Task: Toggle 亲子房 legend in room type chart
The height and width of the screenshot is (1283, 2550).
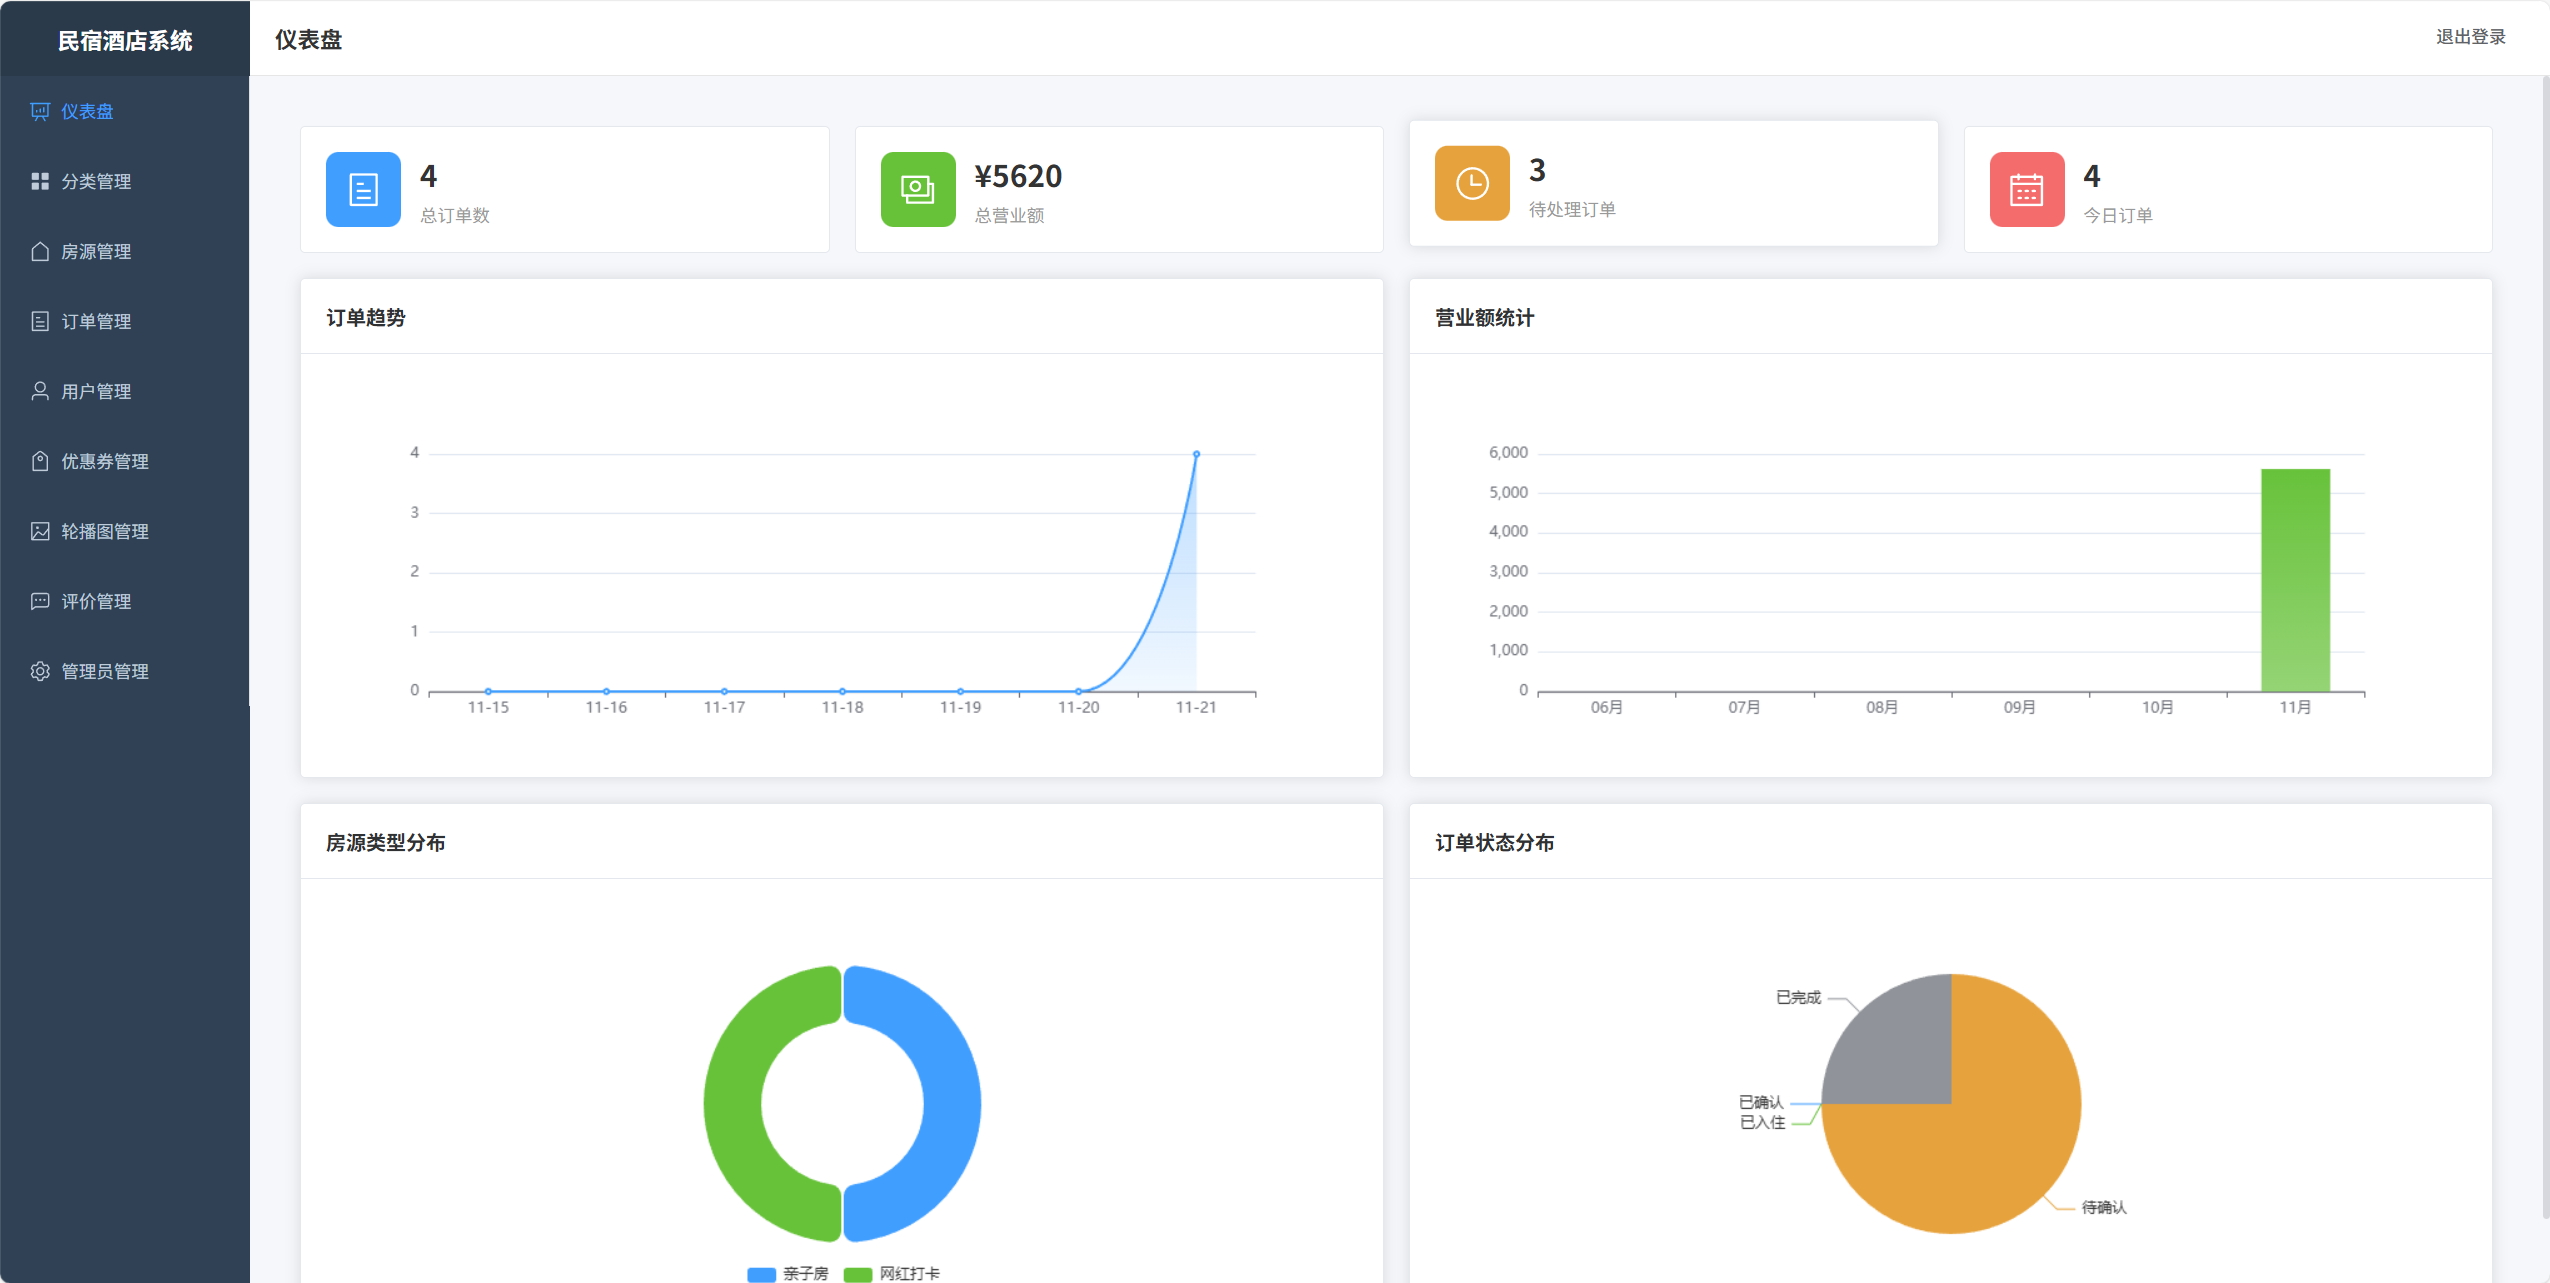Action: (x=788, y=1273)
